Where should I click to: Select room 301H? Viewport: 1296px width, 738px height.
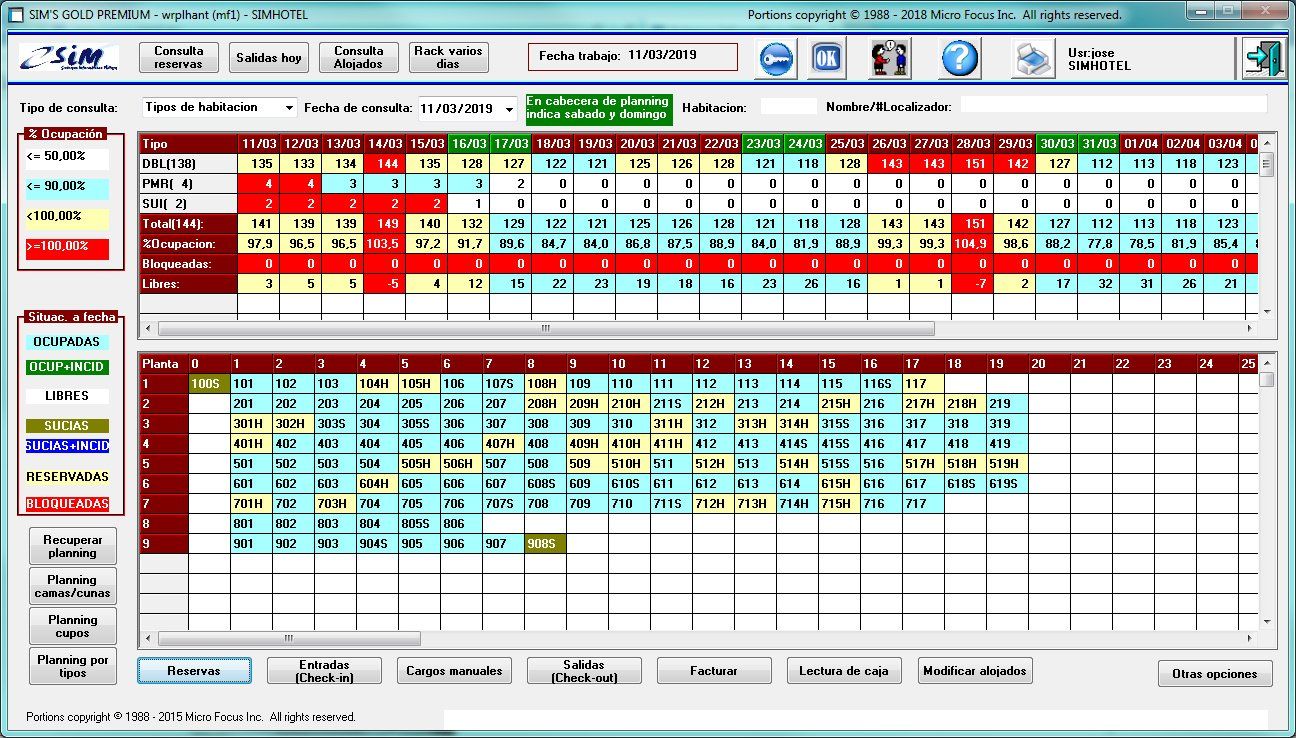click(x=251, y=423)
